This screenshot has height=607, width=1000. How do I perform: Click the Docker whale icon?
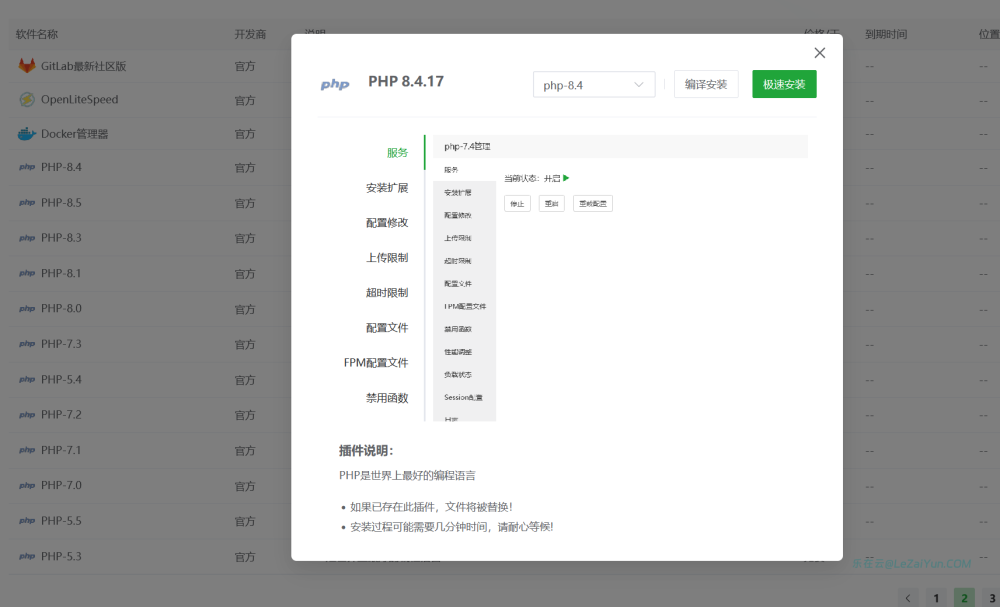click(x=27, y=134)
